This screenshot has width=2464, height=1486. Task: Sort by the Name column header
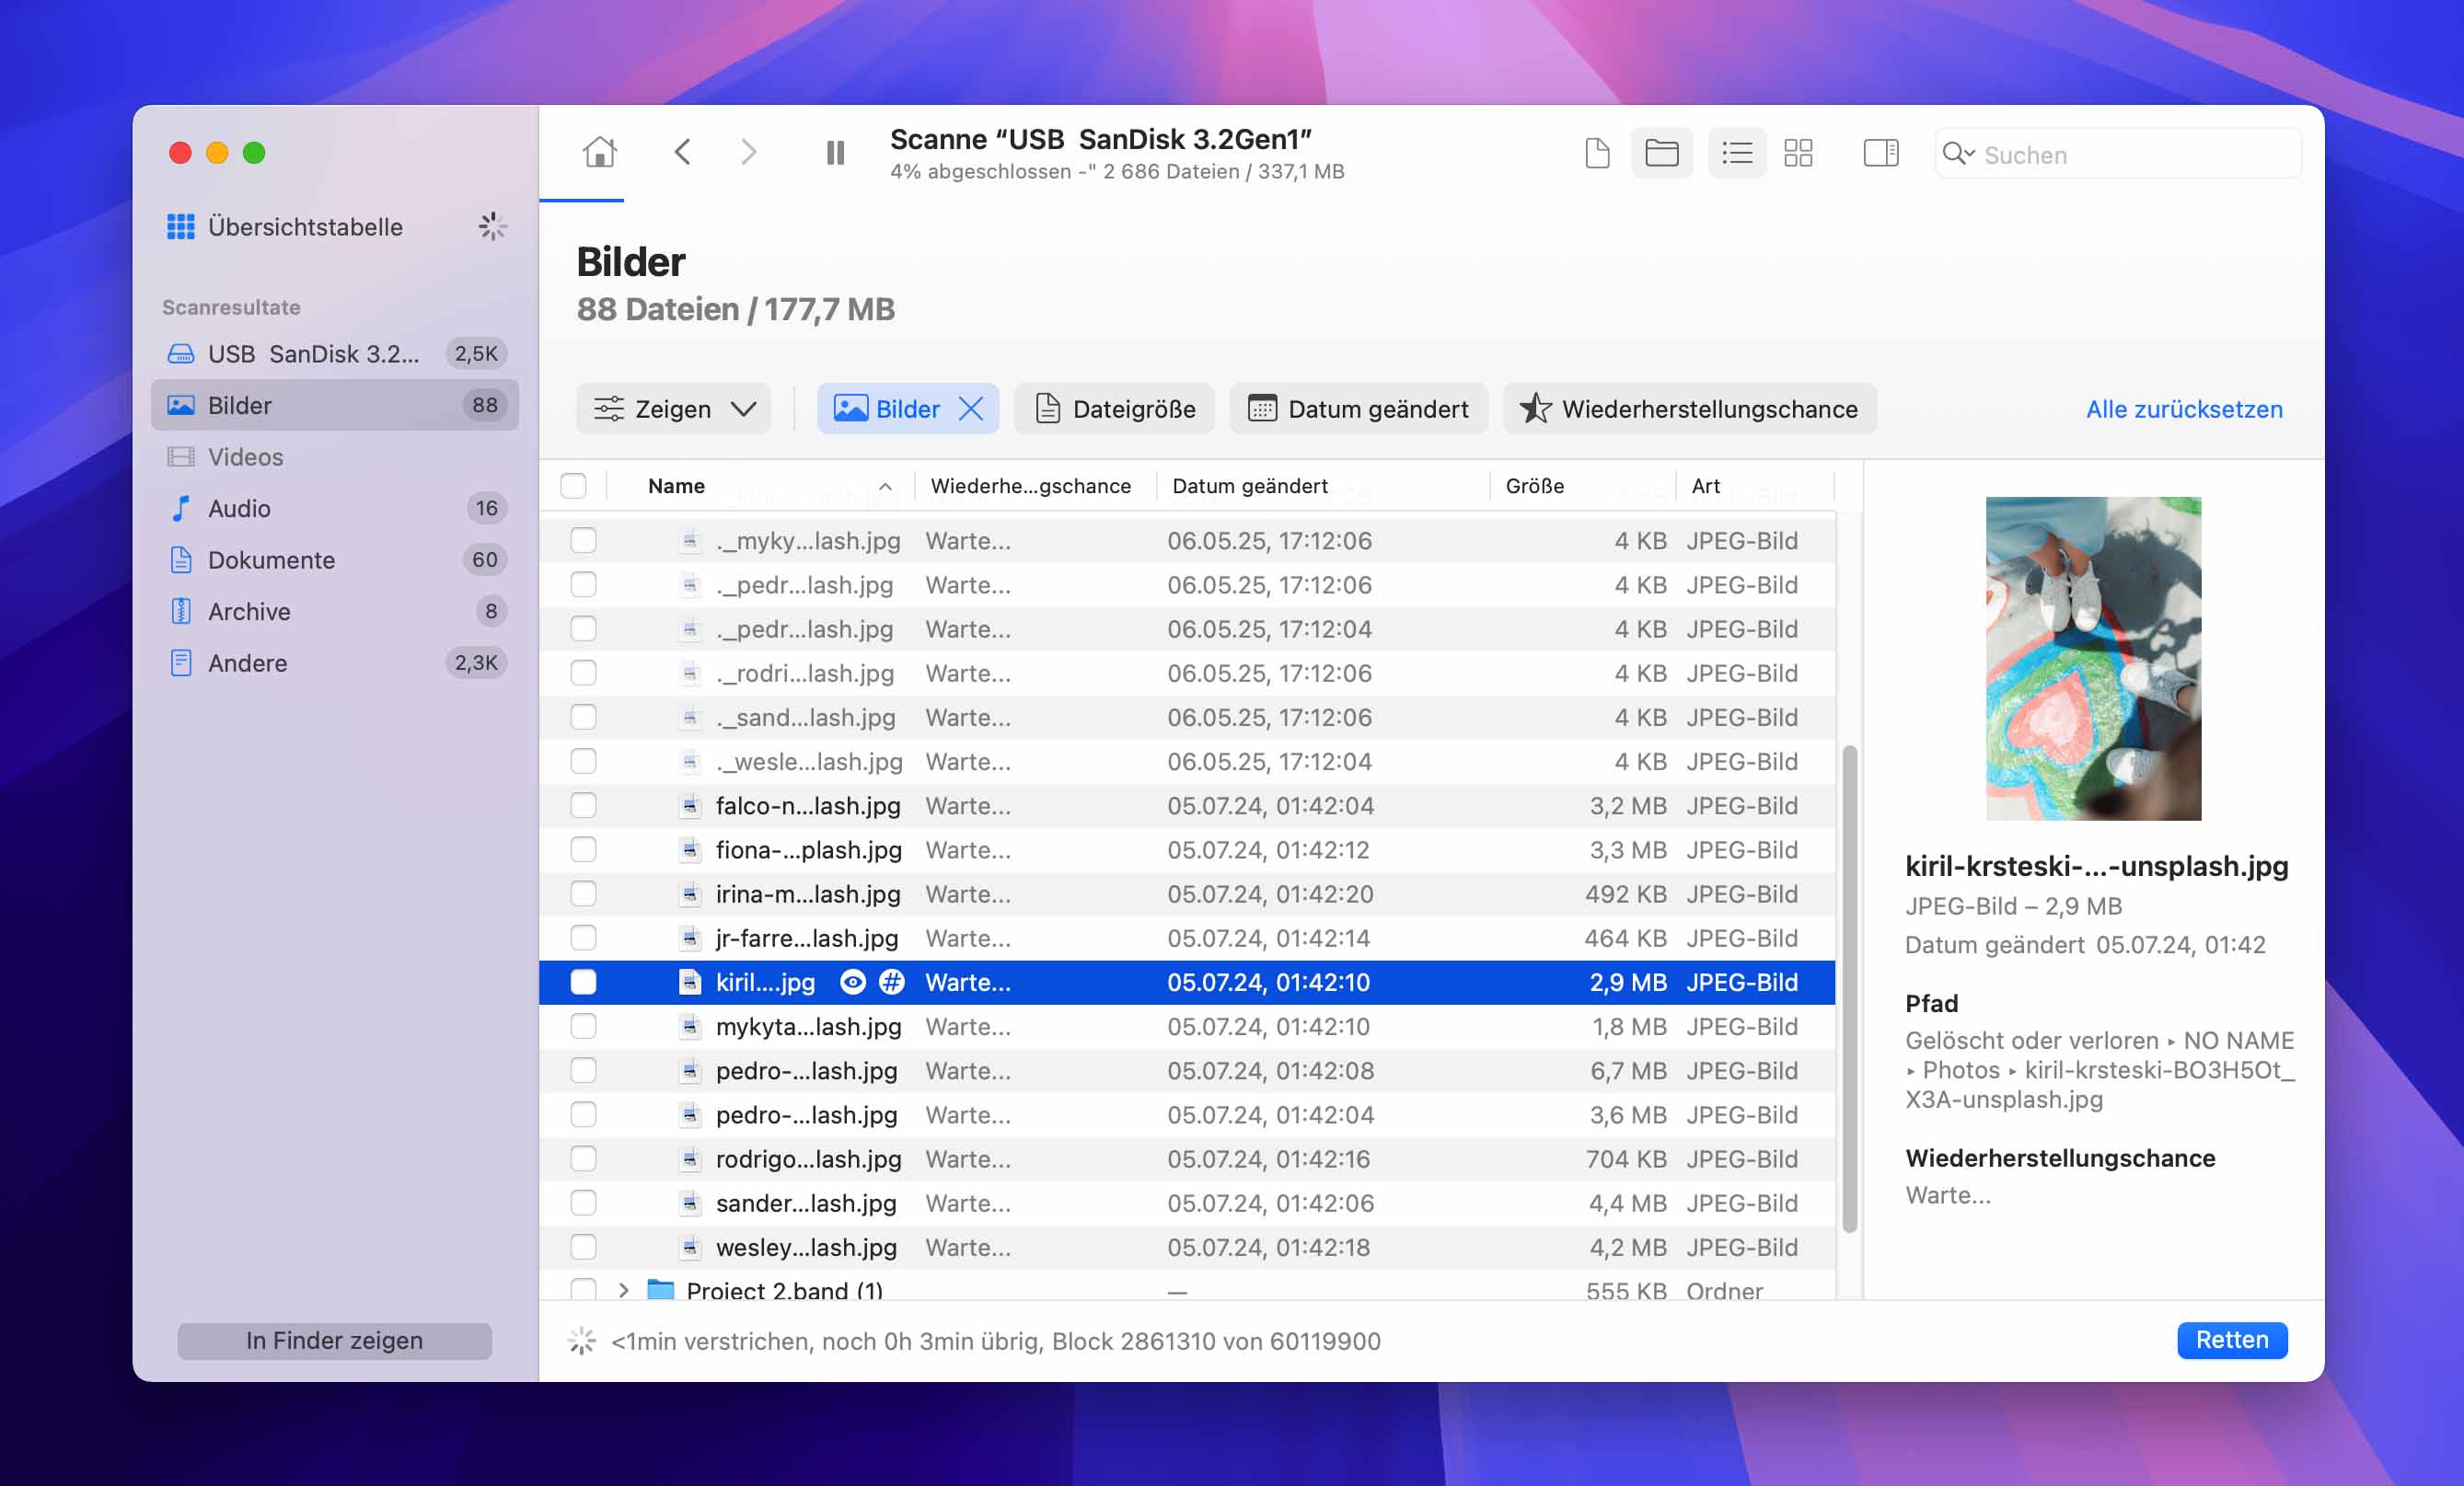coord(762,486)
